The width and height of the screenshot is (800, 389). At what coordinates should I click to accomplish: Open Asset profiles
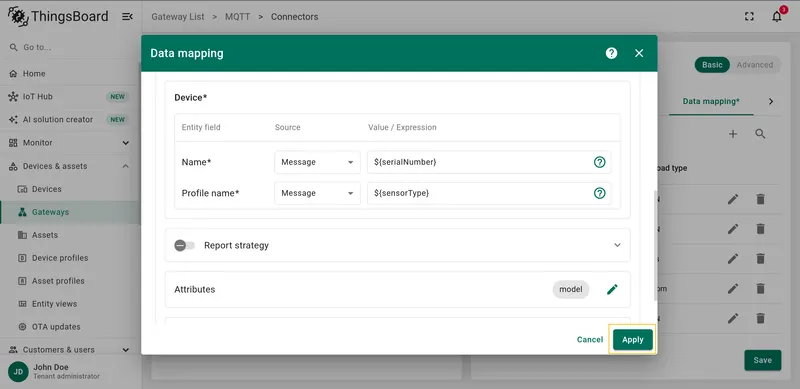pyautogui.click(x=69, y=281)
